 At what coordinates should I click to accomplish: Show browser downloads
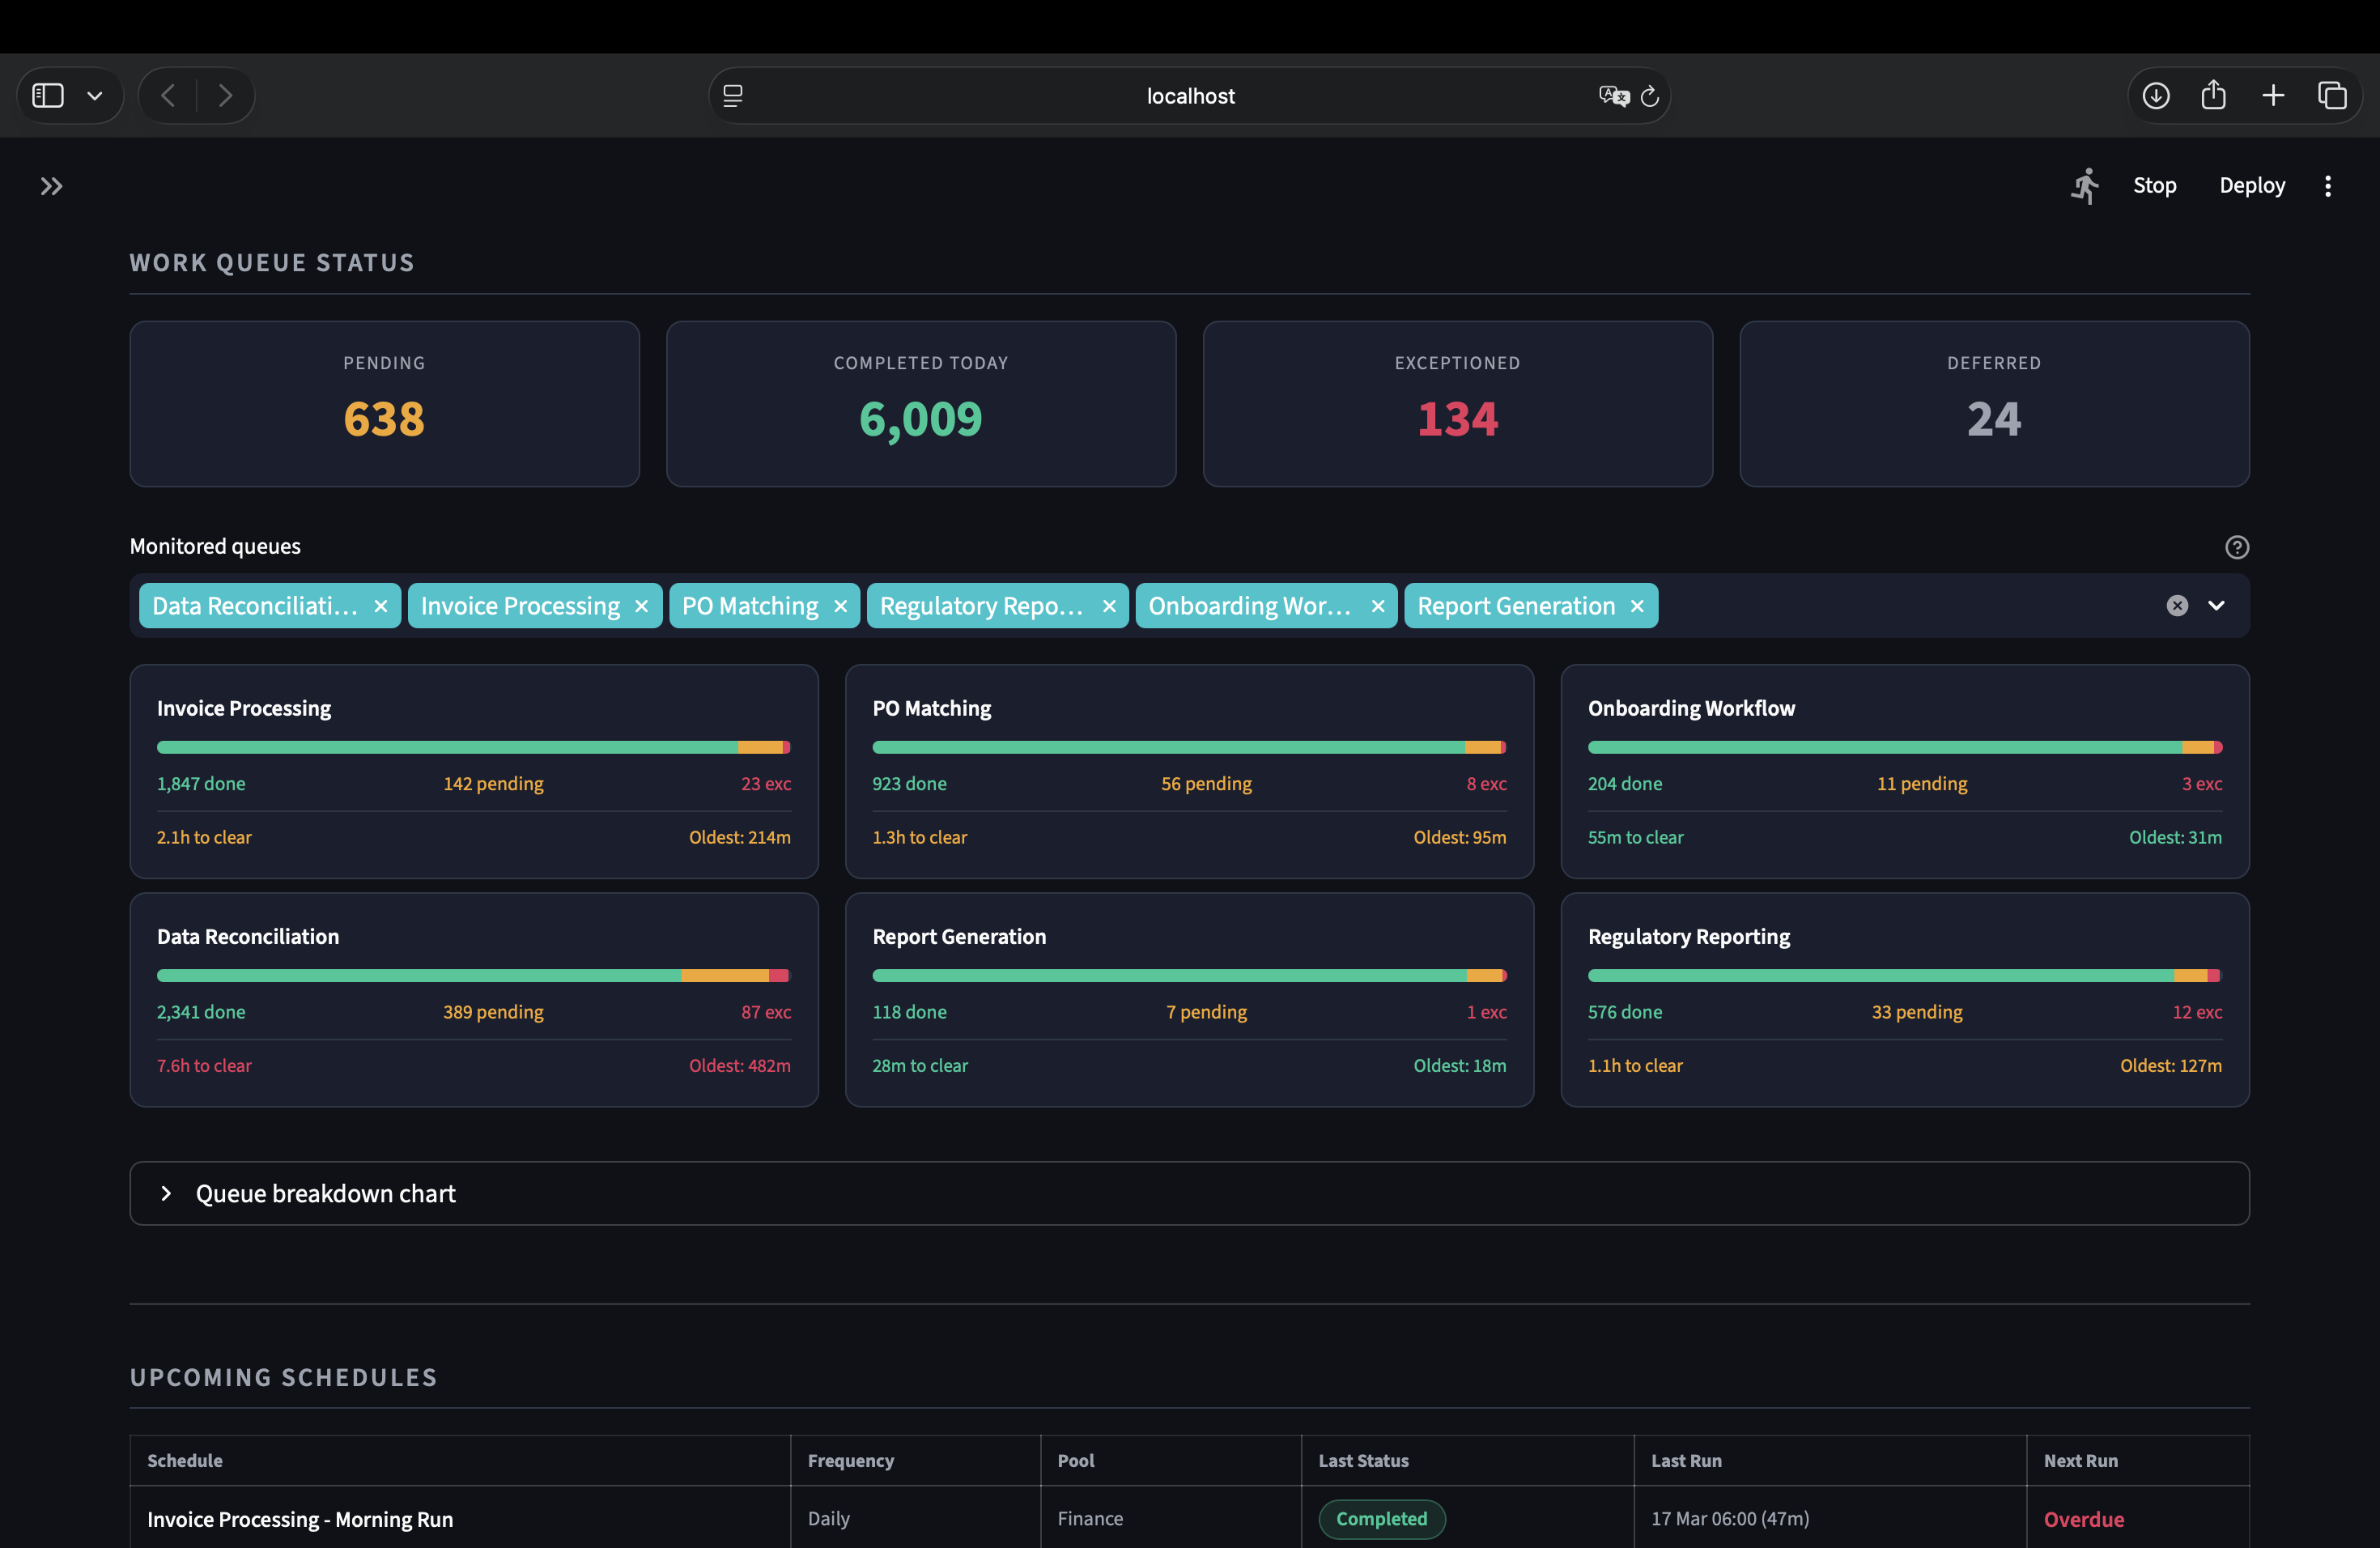[2156, 95]
